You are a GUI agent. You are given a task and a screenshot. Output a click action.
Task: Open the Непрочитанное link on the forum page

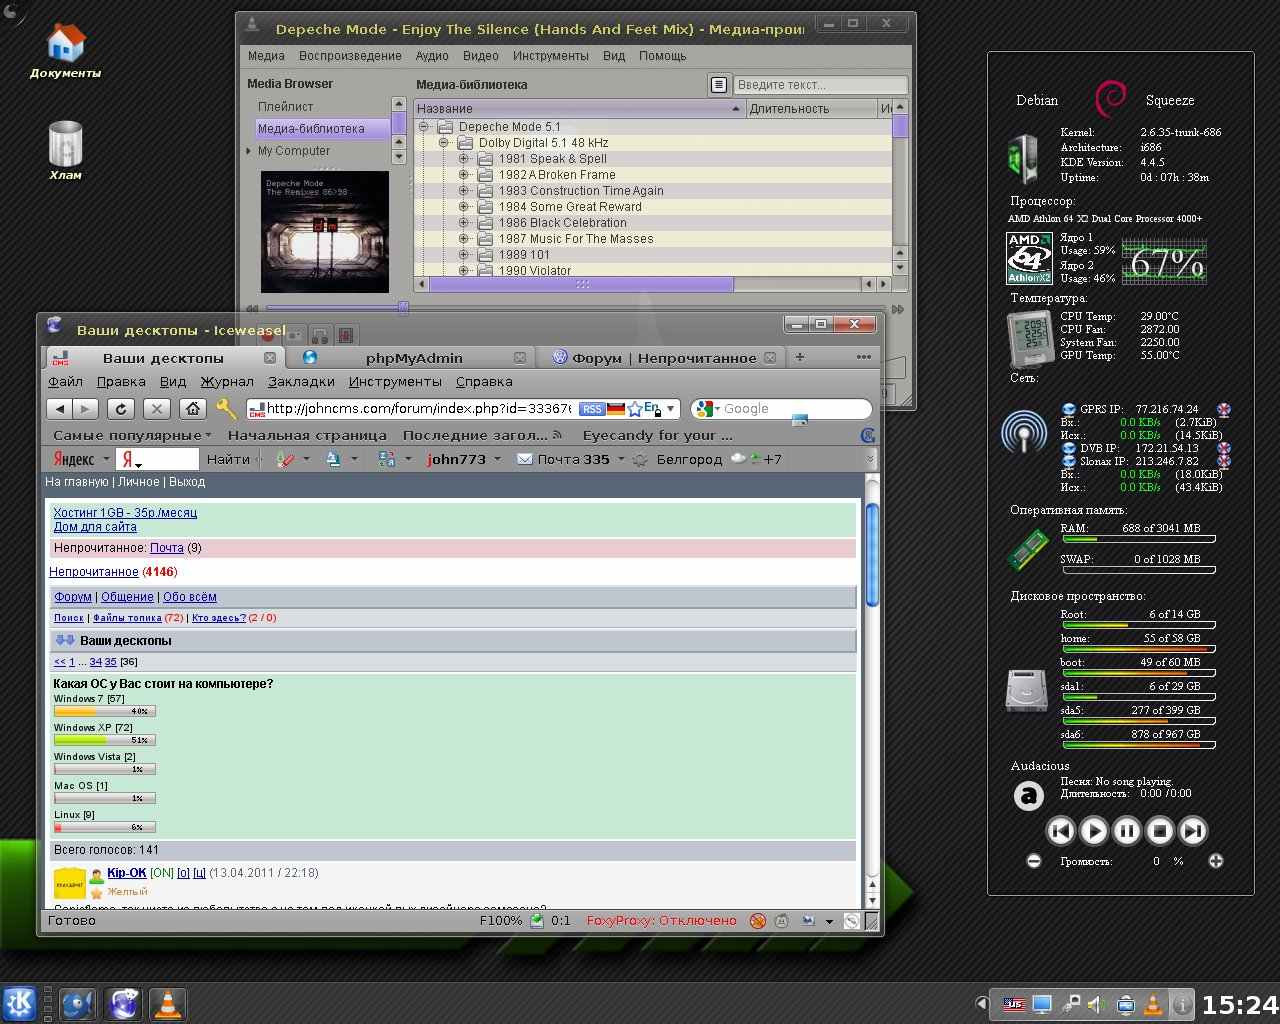[x=94, y=572]
